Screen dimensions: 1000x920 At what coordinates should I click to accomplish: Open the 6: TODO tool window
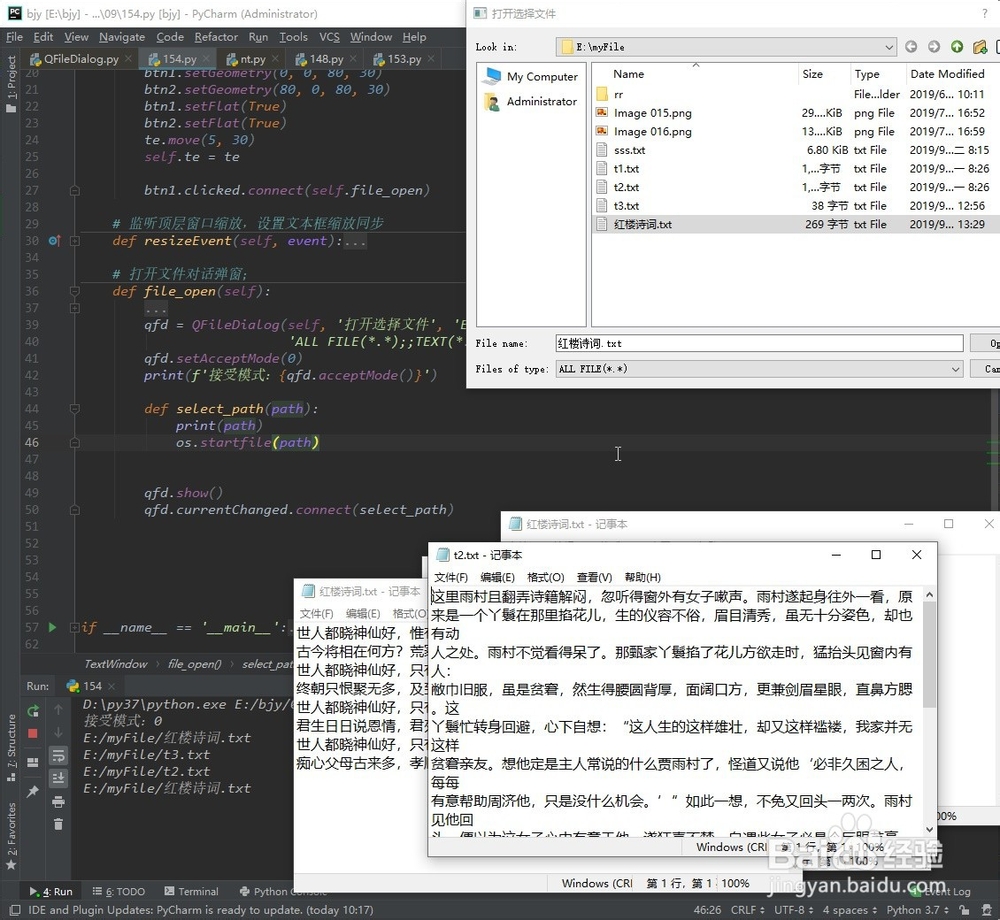(119, 891)
